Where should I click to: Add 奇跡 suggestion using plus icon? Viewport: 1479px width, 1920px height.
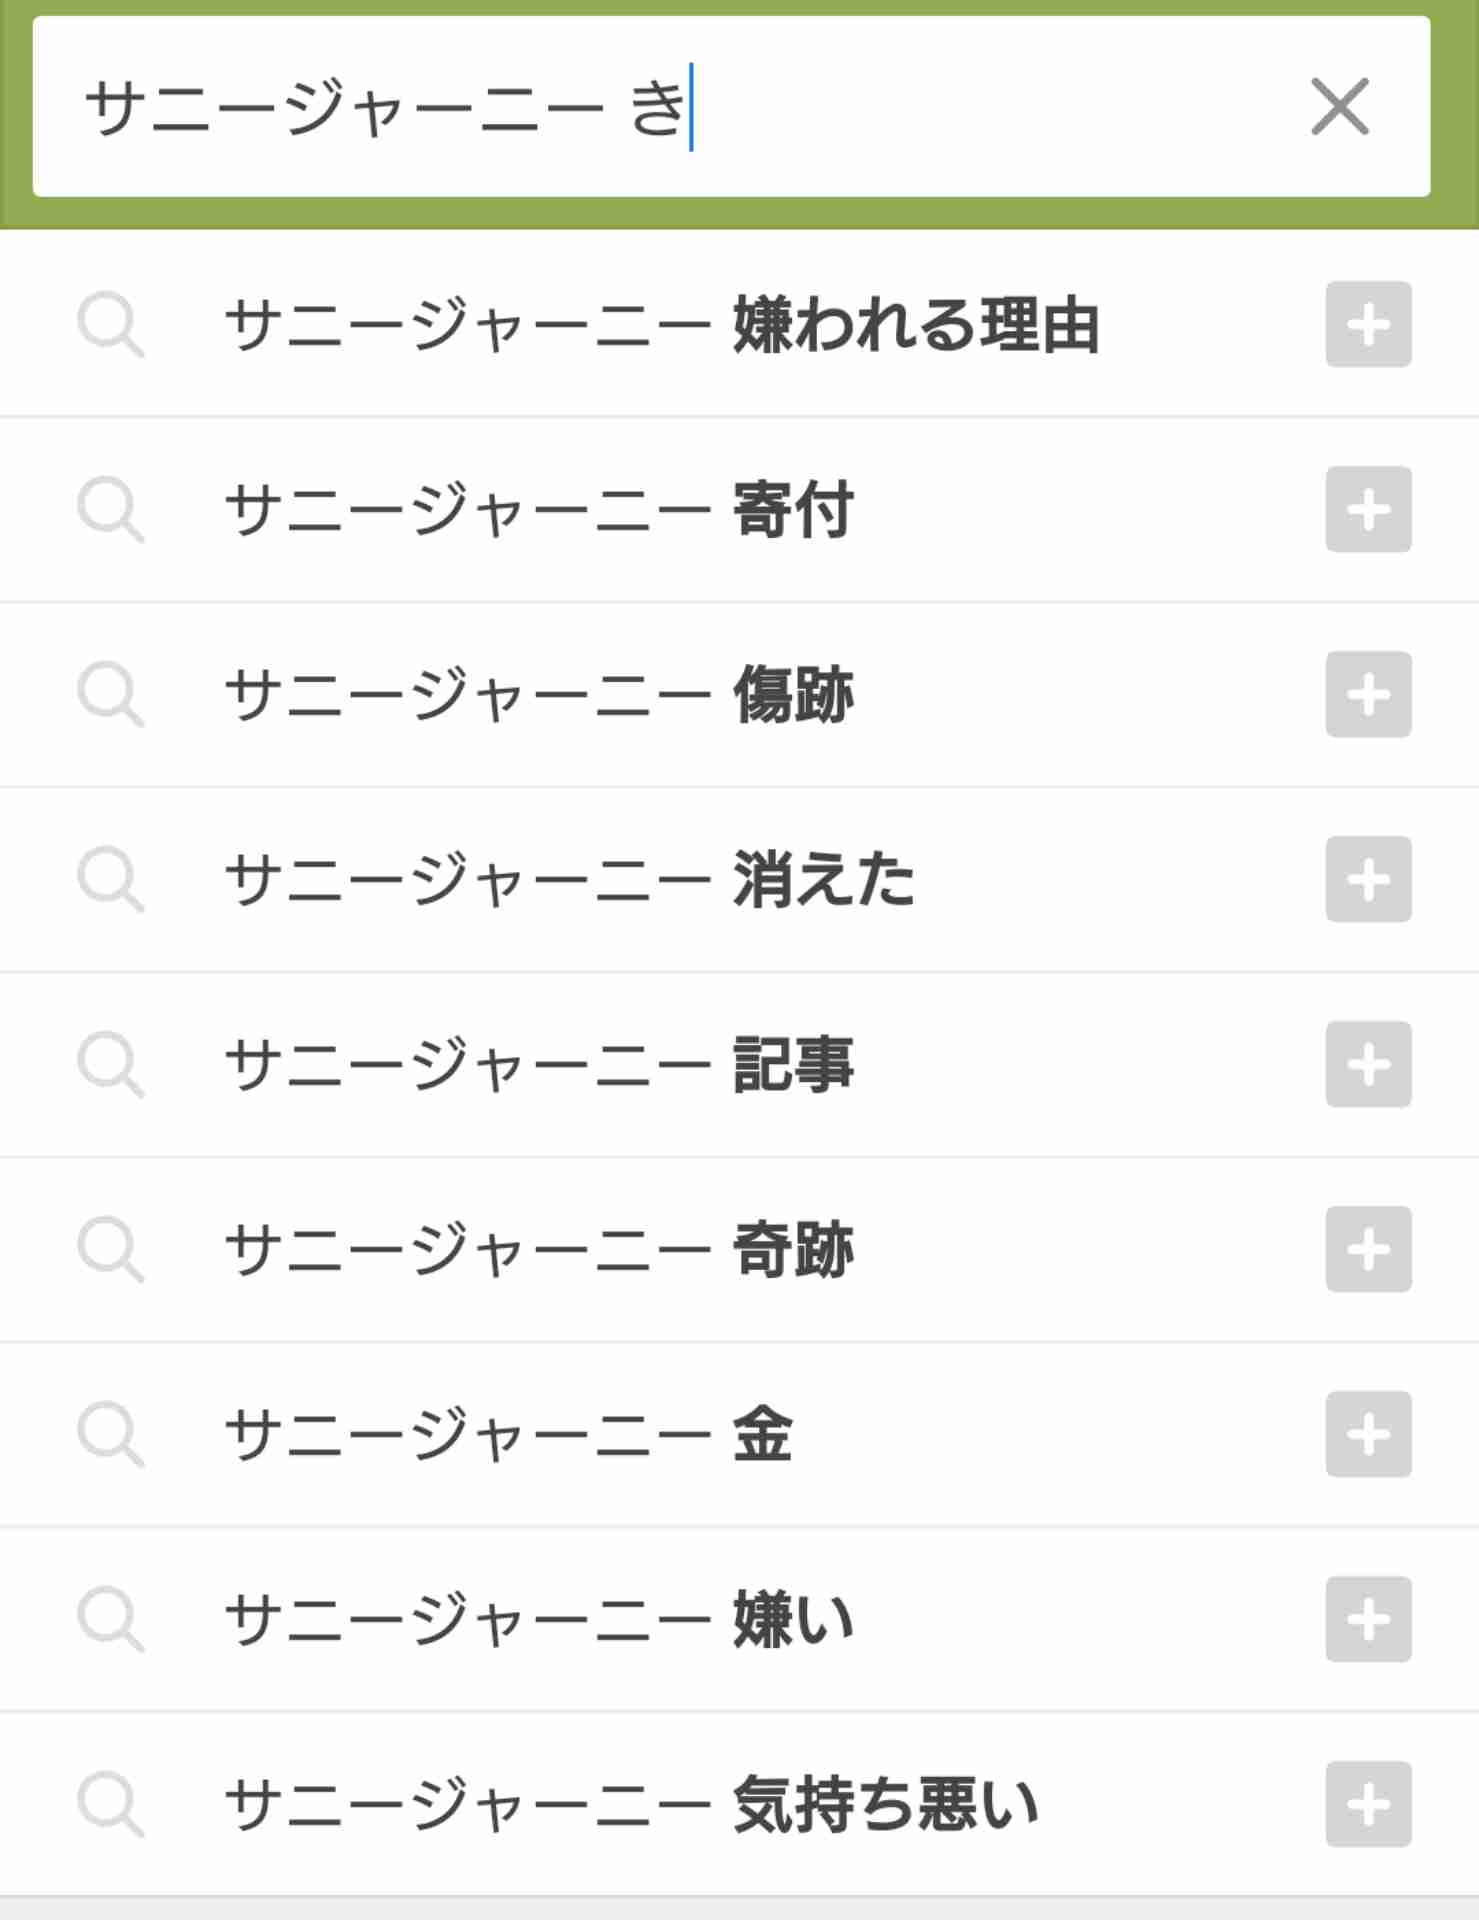(1368, 1249)
